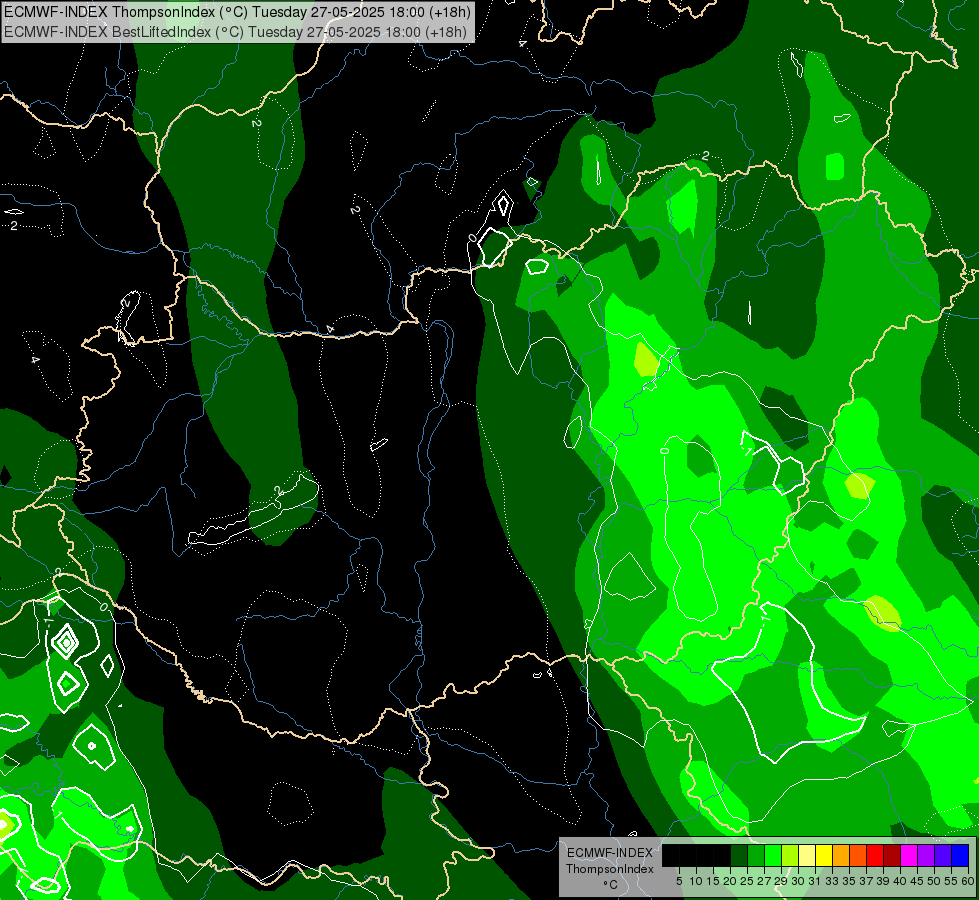Click the ThompsonIndex label in the legend
This screenshot has width=979, height=900.
pos(610,869)
